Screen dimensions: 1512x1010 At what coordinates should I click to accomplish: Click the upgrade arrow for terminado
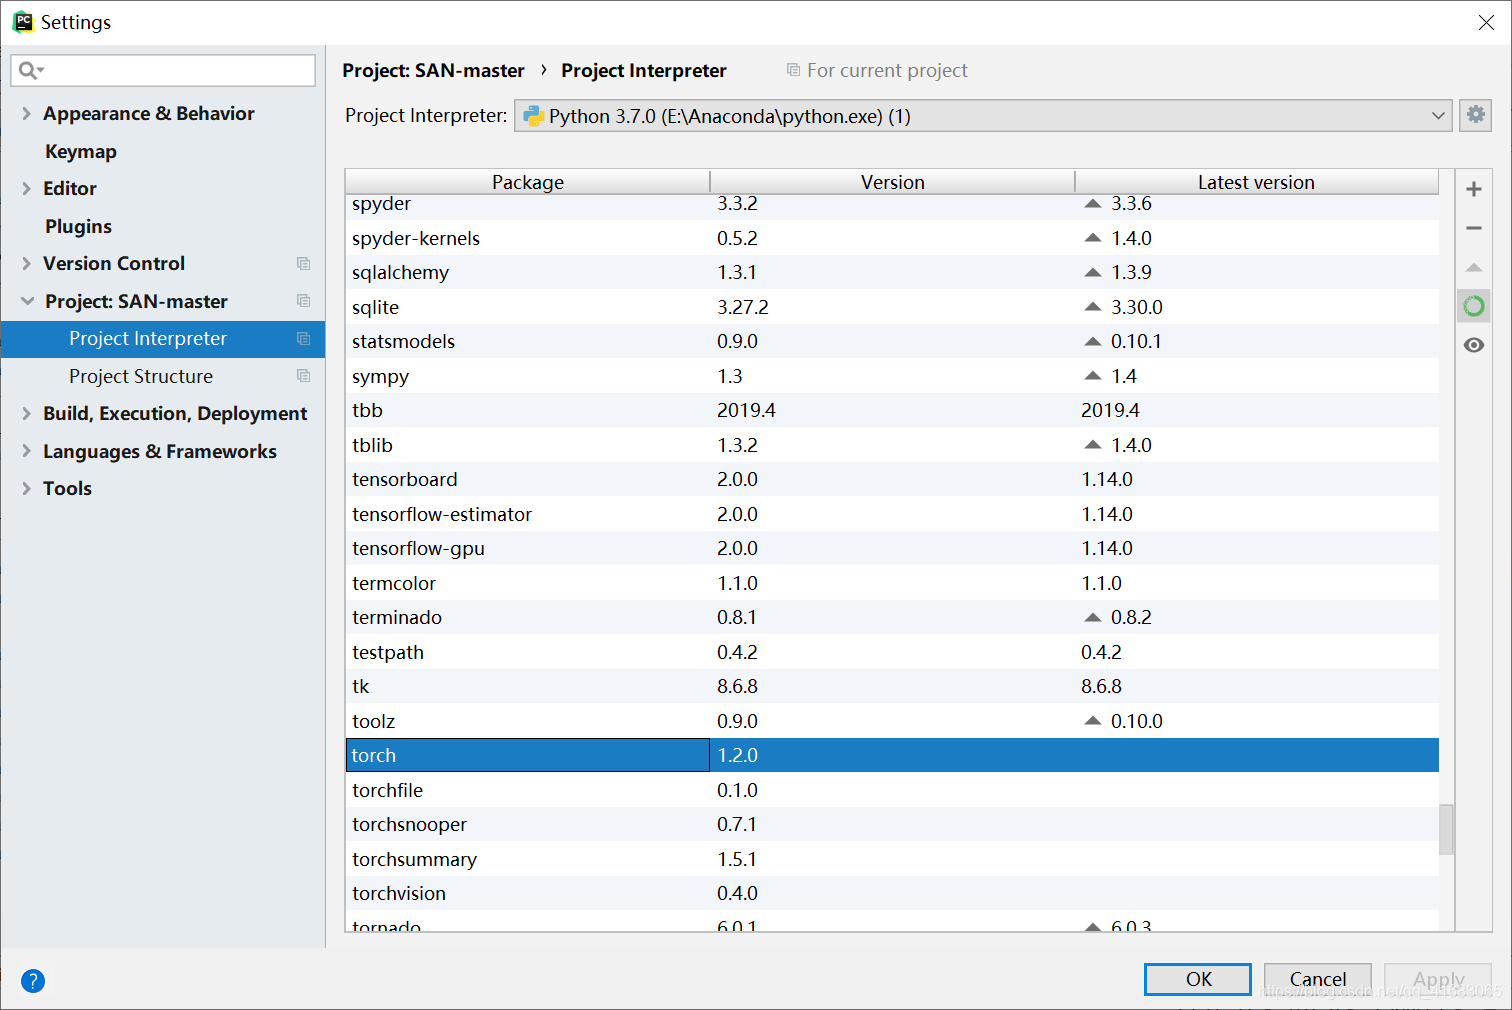[1093, 617]
